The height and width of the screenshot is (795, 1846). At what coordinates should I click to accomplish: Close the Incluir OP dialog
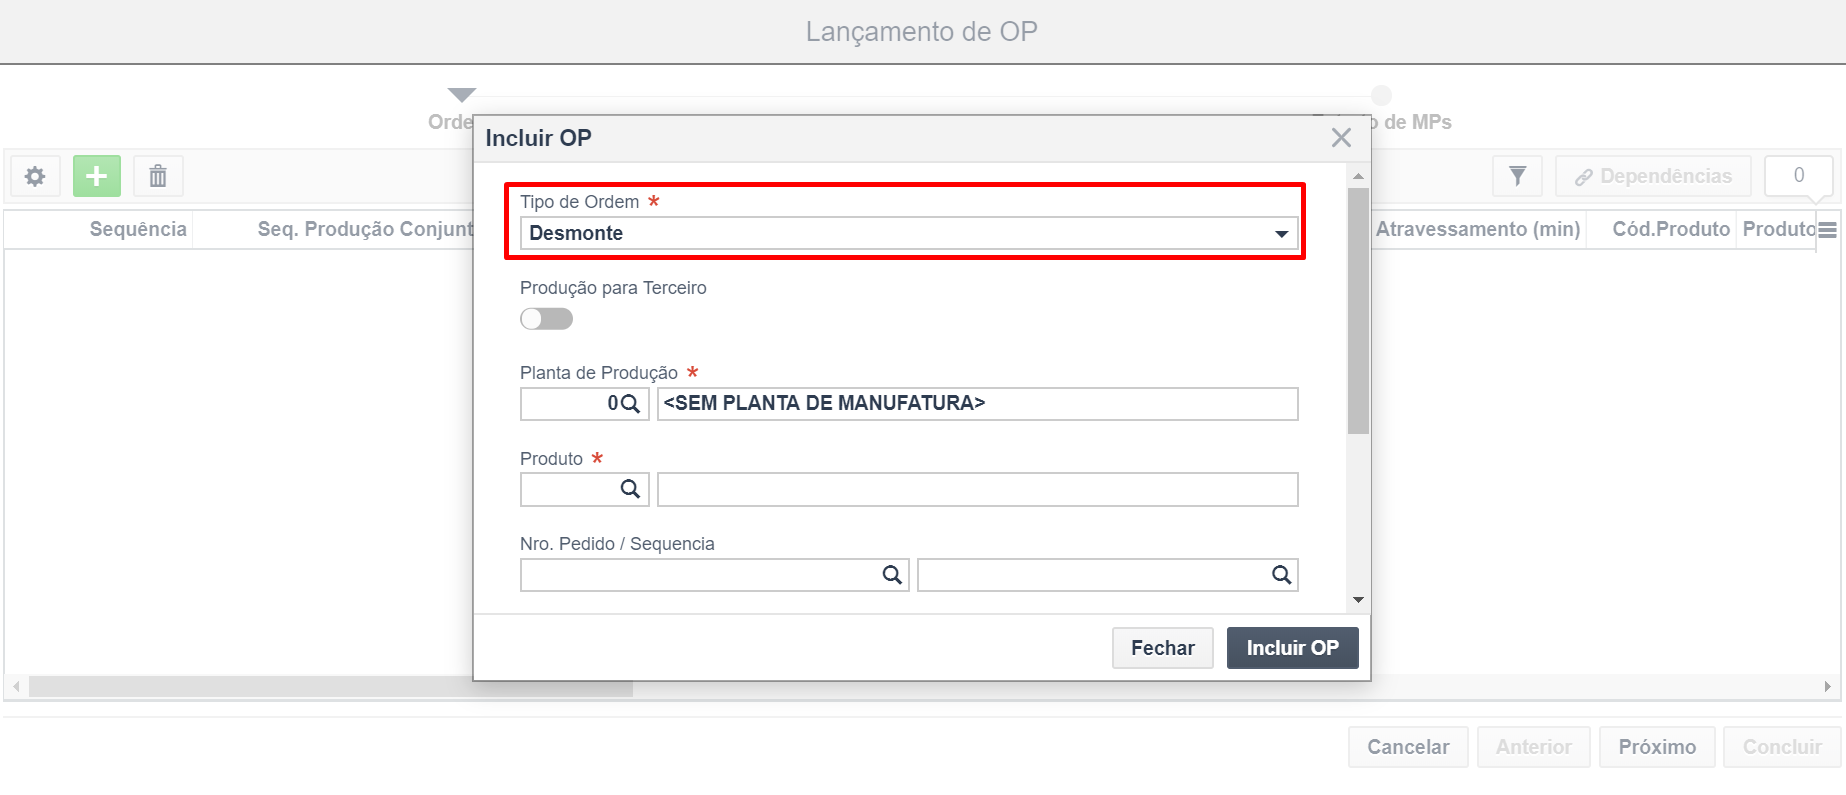1341,138
